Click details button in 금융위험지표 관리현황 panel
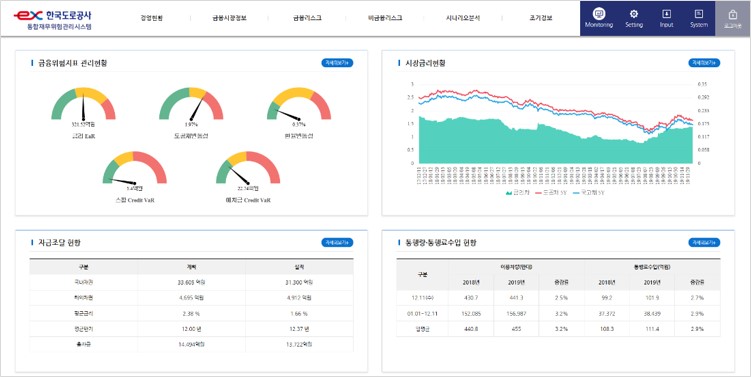This screenshot has width=751, height=377. (x=337, y=63)
